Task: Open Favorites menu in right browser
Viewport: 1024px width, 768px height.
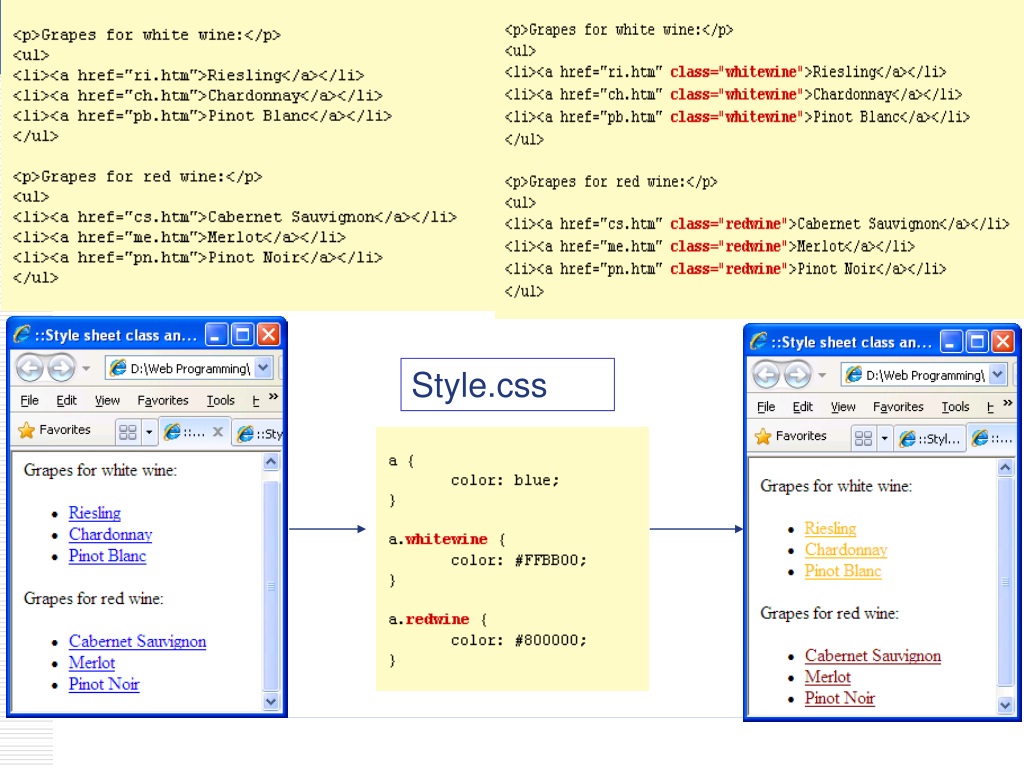Action: point(898,407)
